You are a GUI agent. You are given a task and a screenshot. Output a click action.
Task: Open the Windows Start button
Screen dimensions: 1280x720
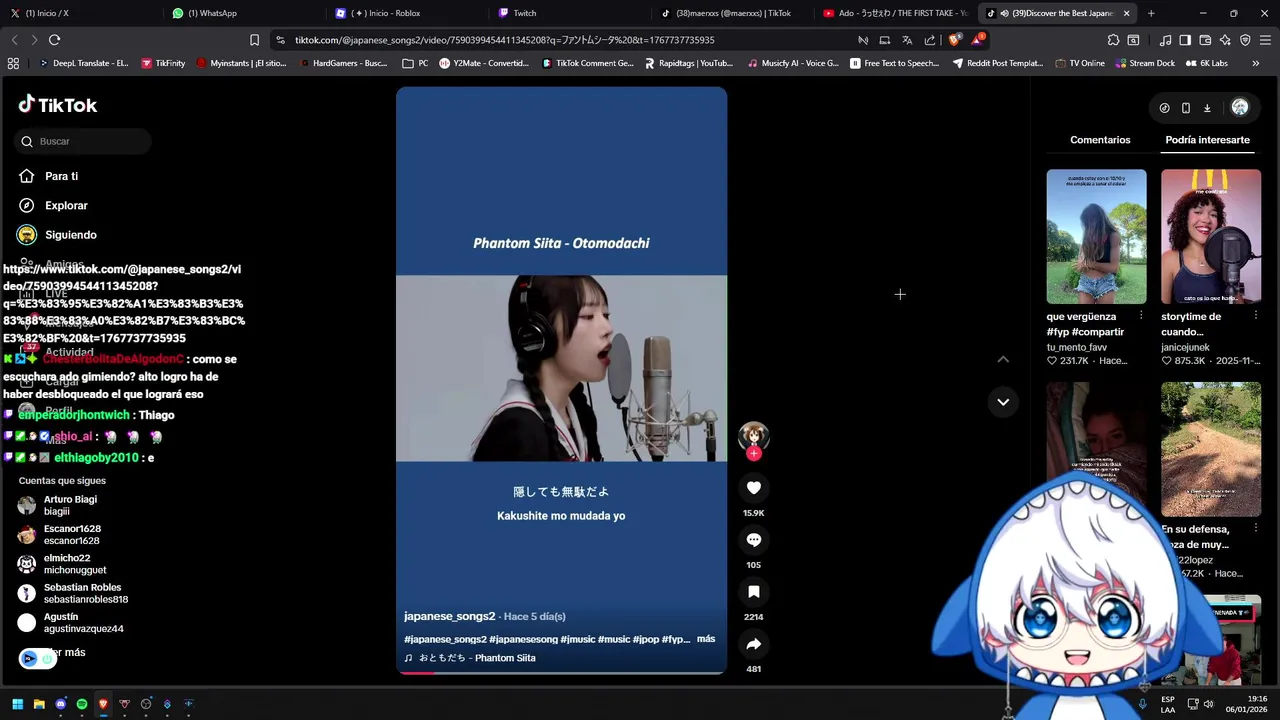coord(17,704)
